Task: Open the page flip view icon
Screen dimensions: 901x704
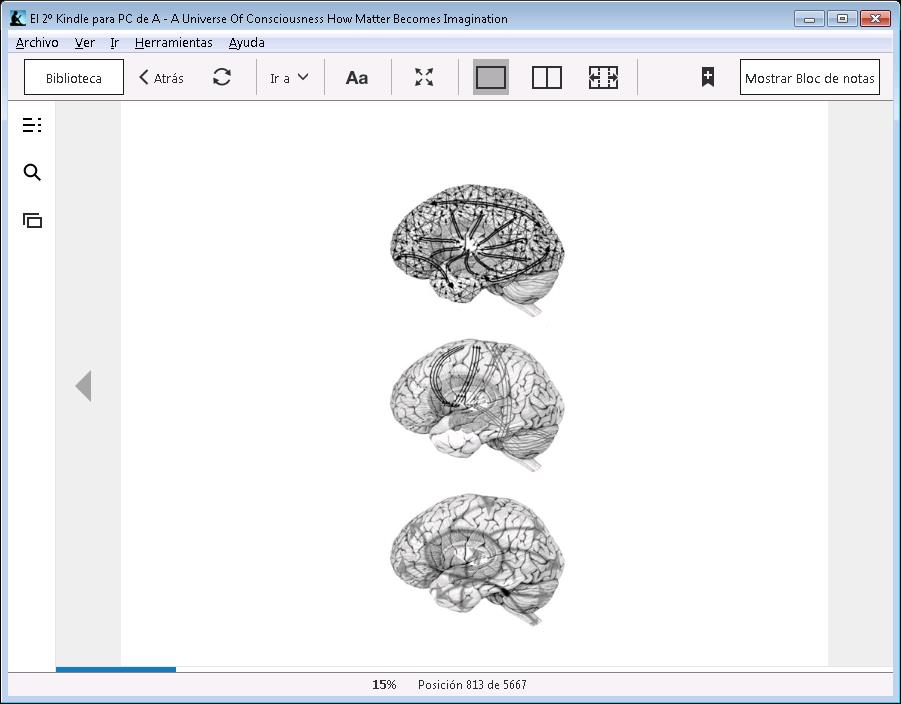Action: pyautogui.click(x=31, y=220)
